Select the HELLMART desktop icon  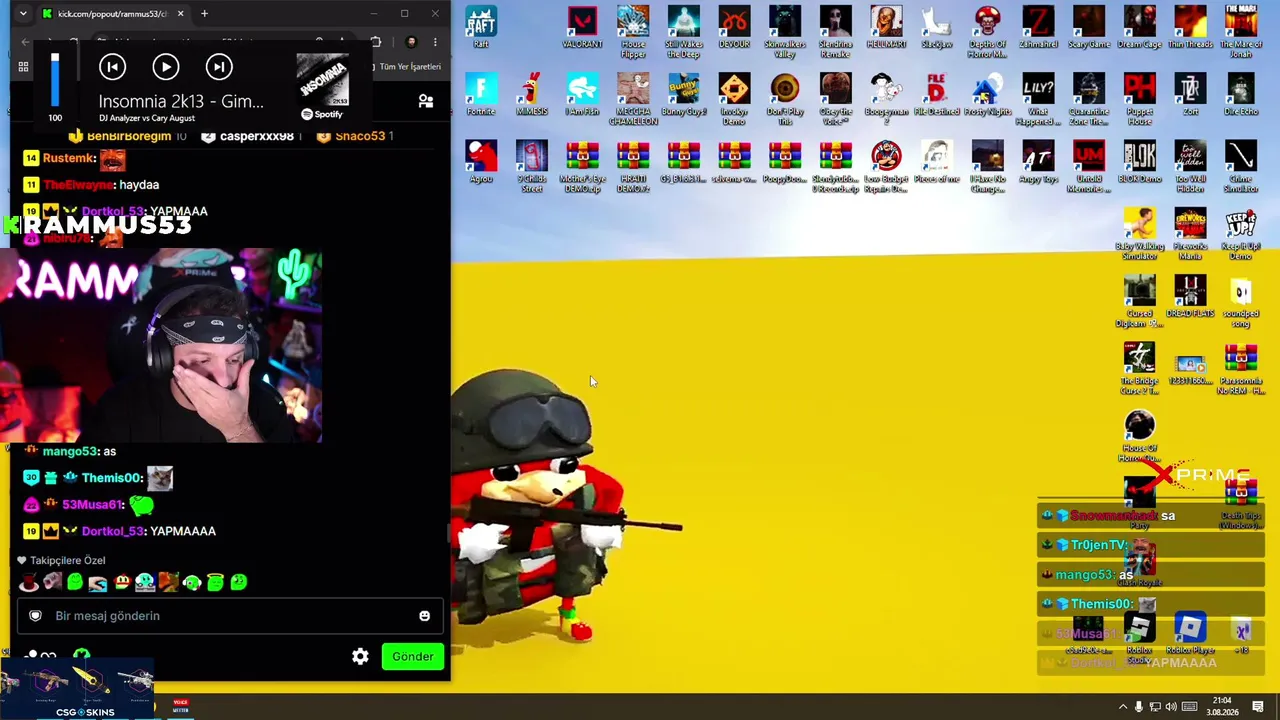[x=886, y=27]
